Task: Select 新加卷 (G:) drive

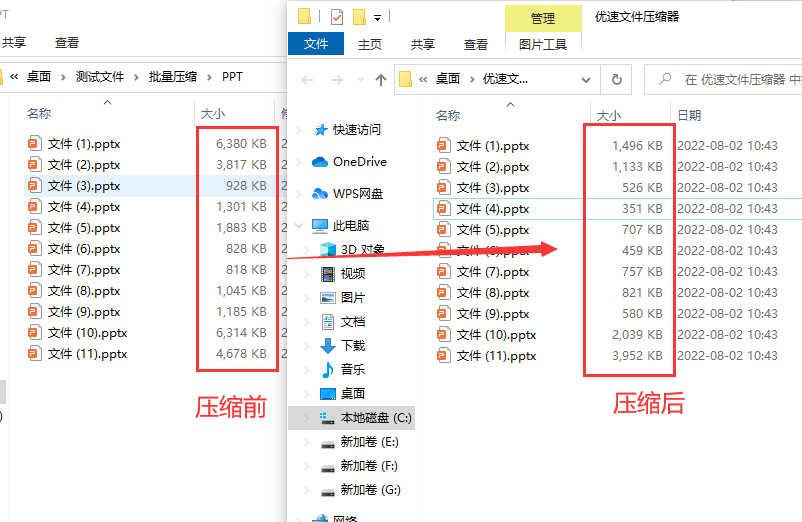Action: pos(370,490)
